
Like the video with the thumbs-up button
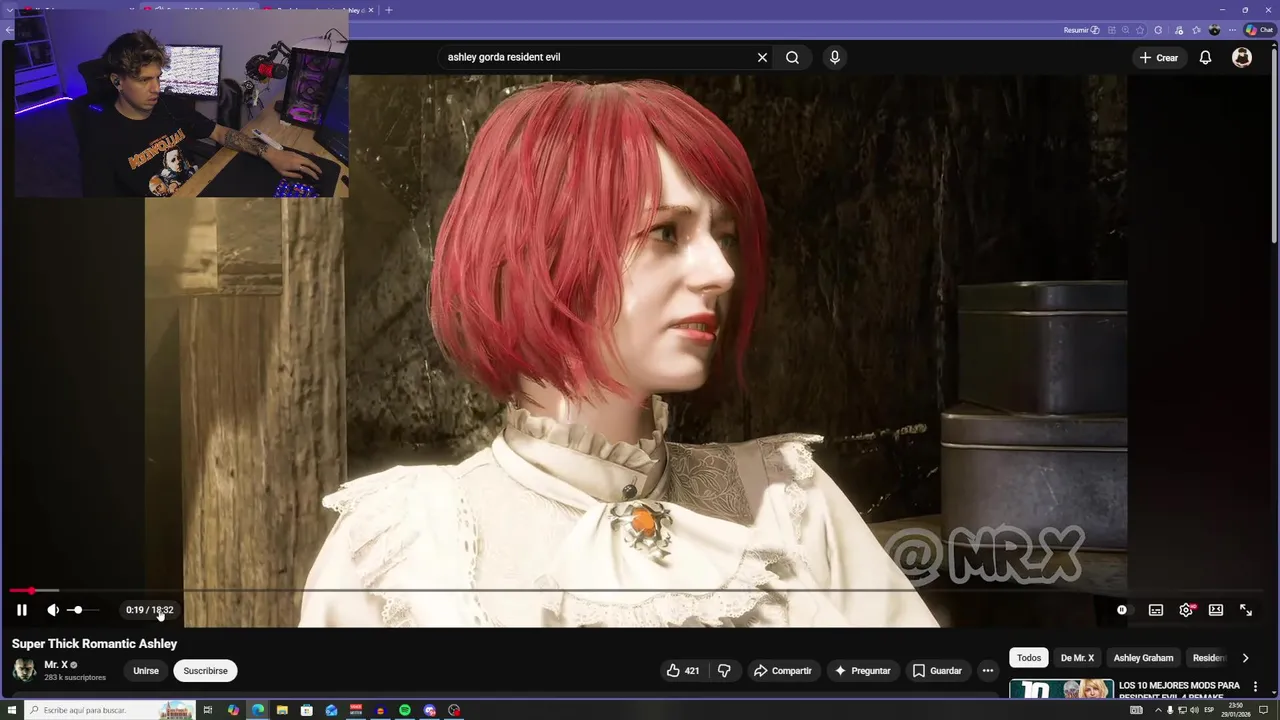pos(683,671)
